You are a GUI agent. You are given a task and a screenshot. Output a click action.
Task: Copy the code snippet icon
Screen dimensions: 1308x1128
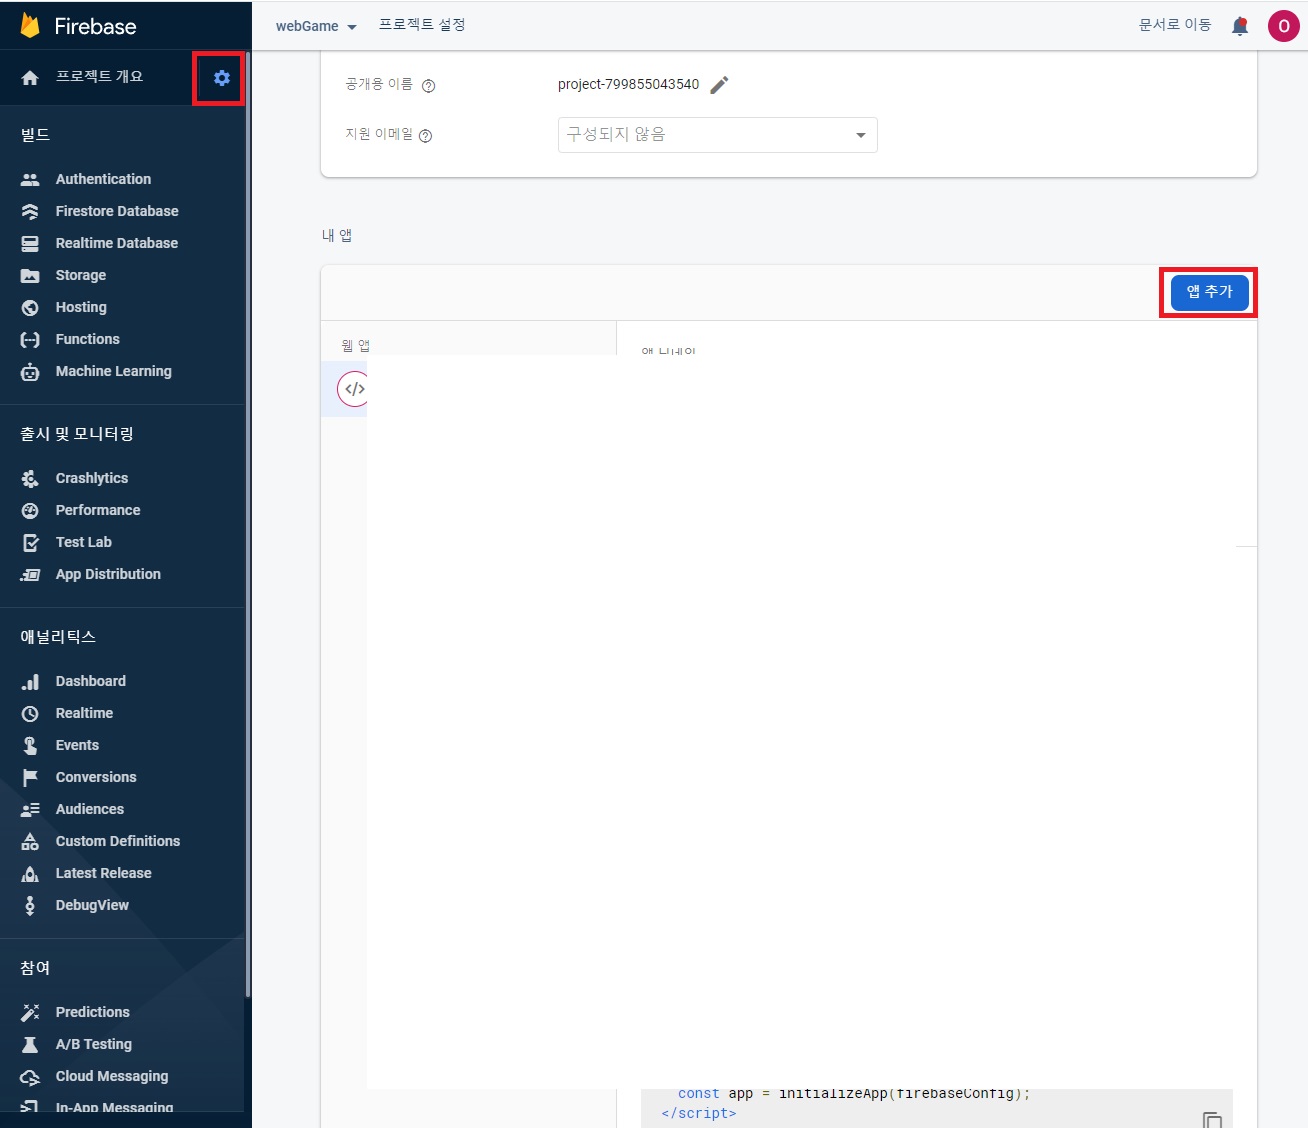coord(1212,1119)
